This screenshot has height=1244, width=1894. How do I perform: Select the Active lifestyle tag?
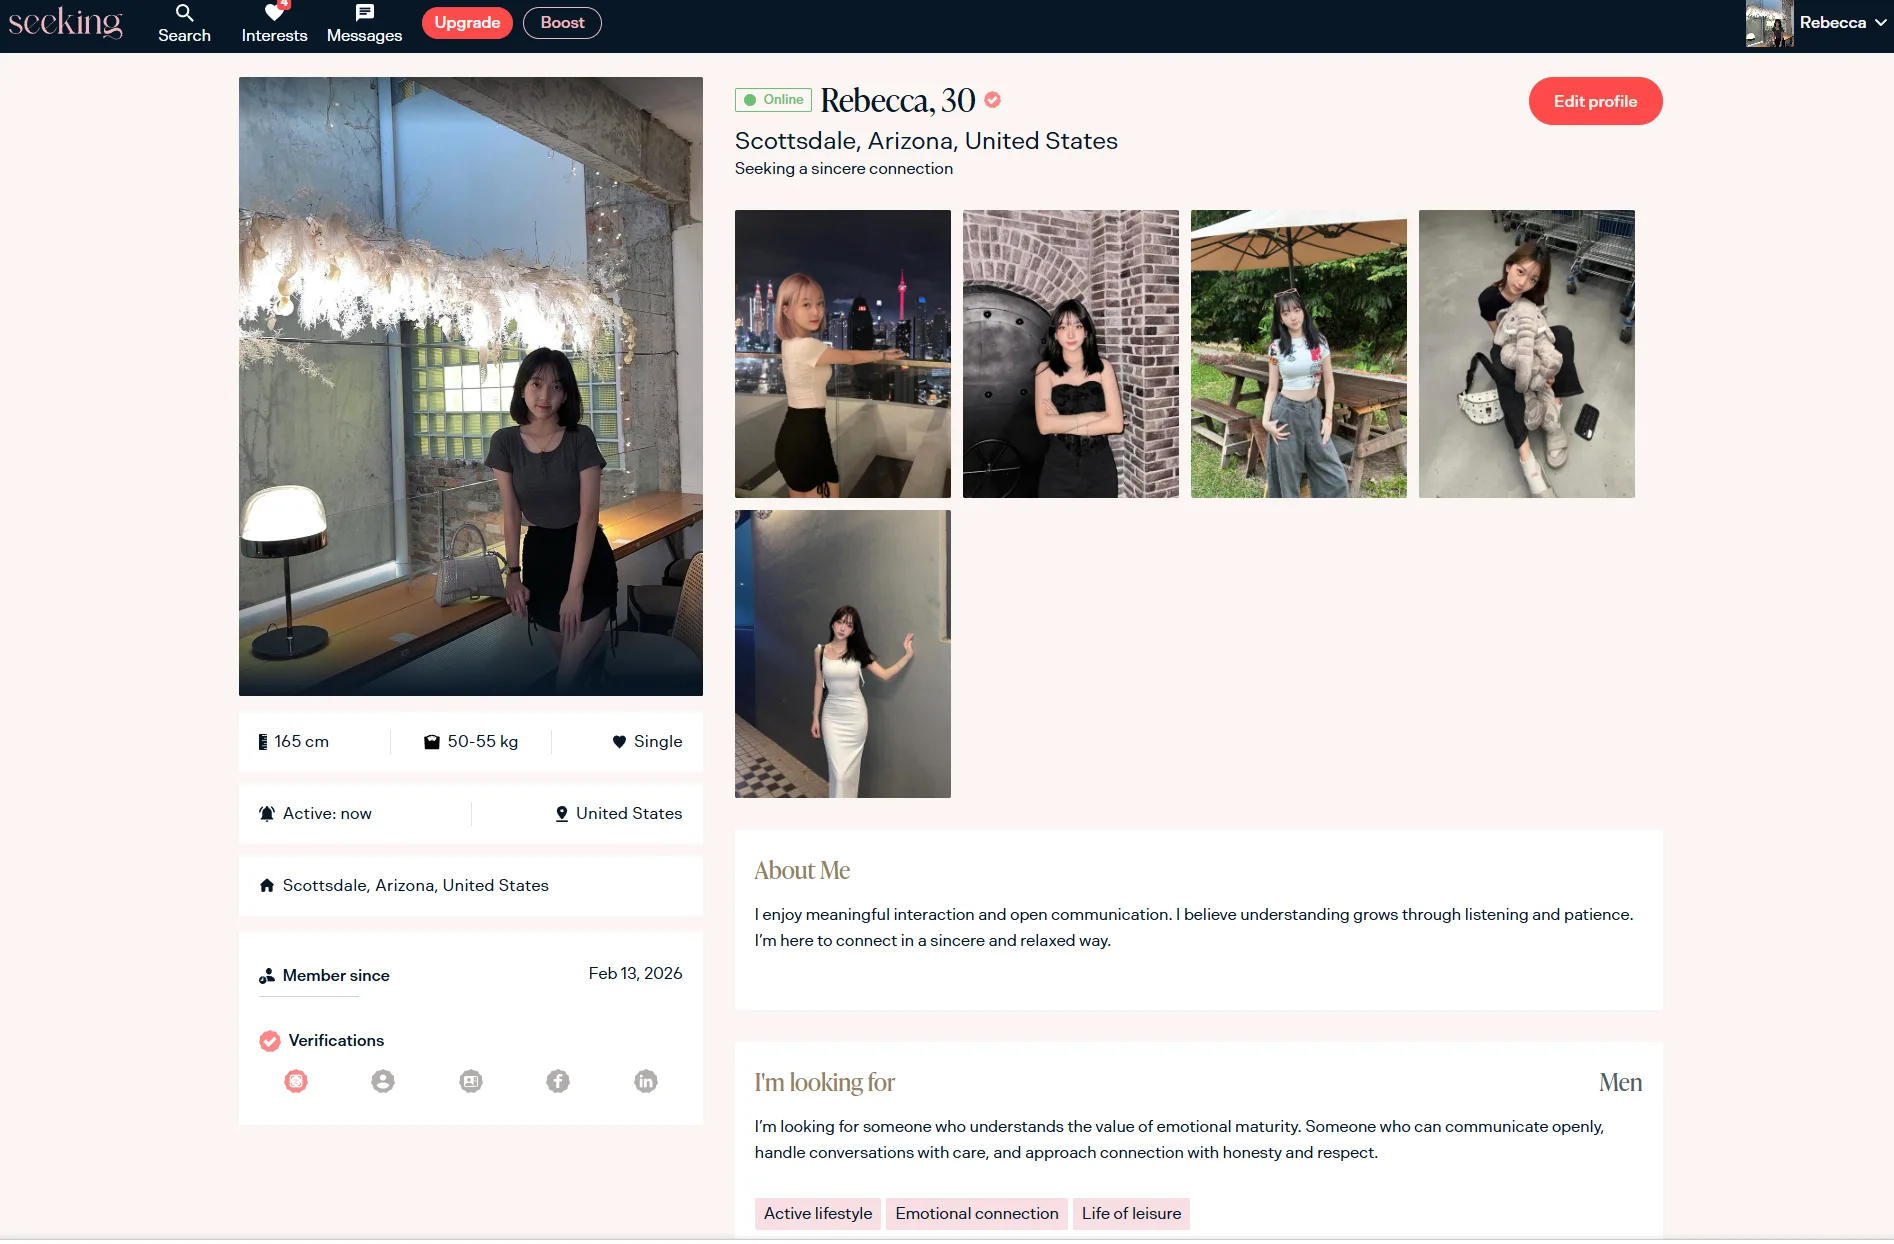click(x=817, y=1213)
